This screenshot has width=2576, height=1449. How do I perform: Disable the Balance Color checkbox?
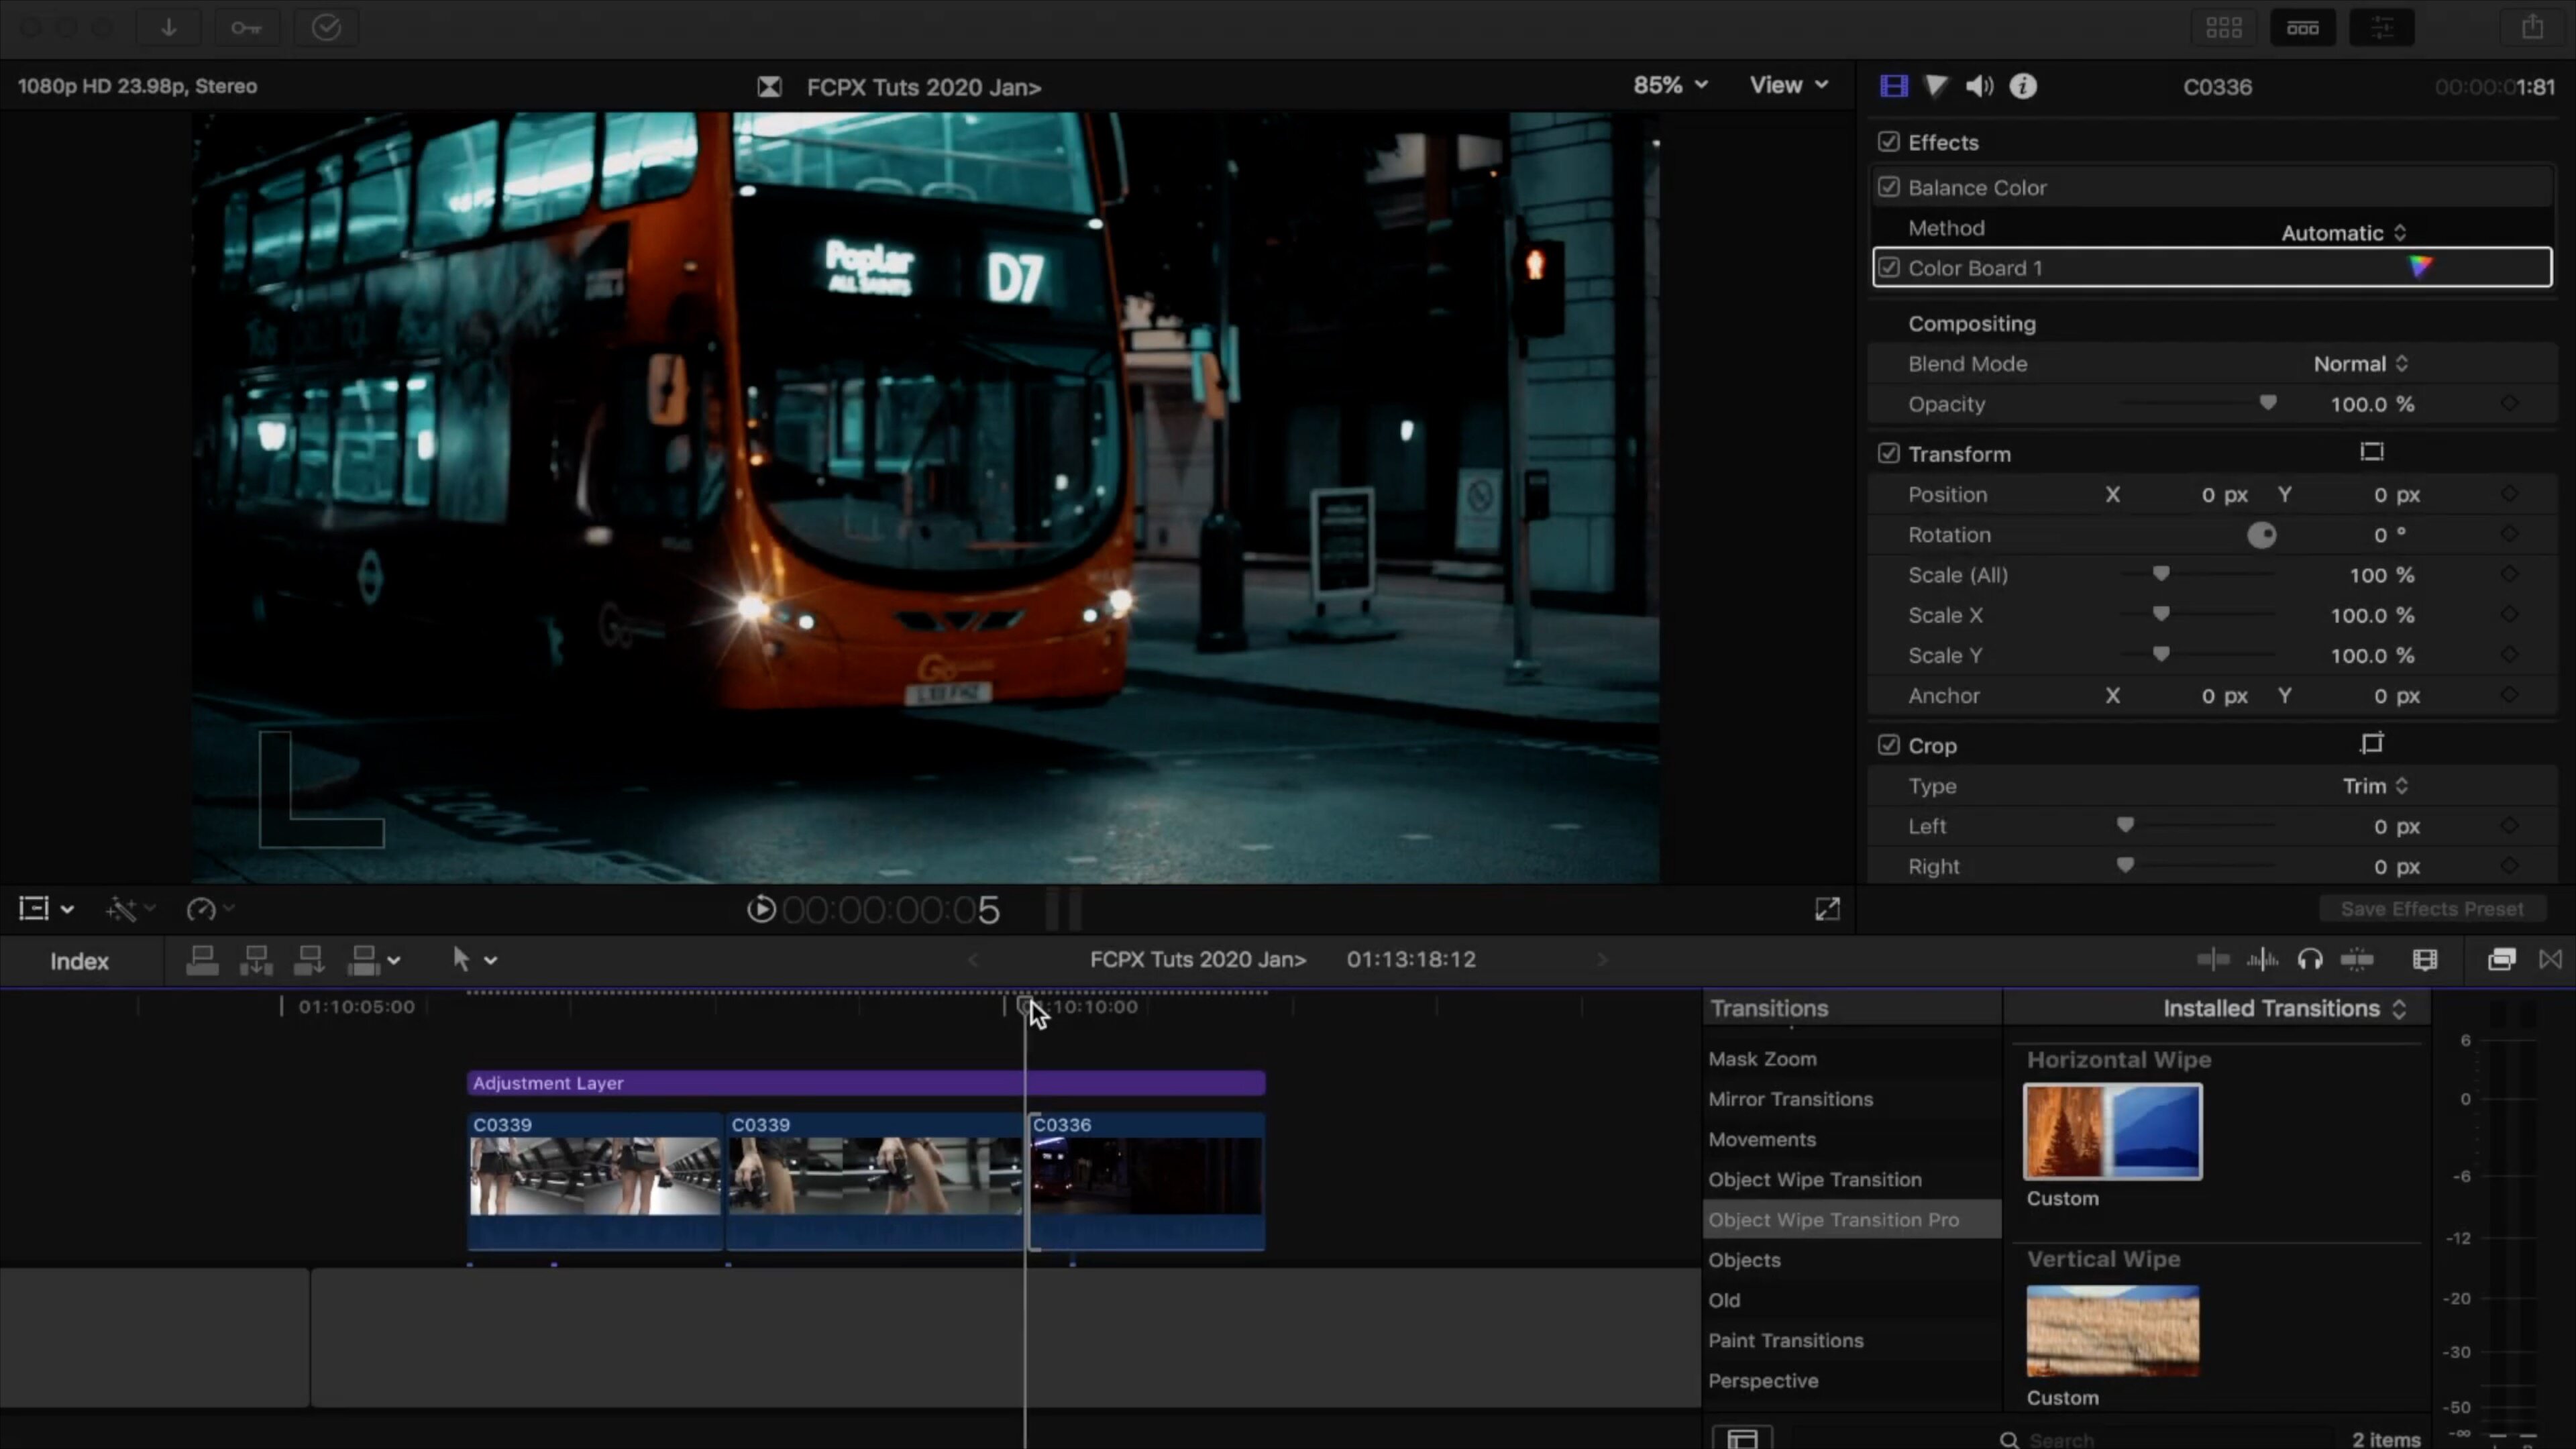click(x=1888, y=187)
